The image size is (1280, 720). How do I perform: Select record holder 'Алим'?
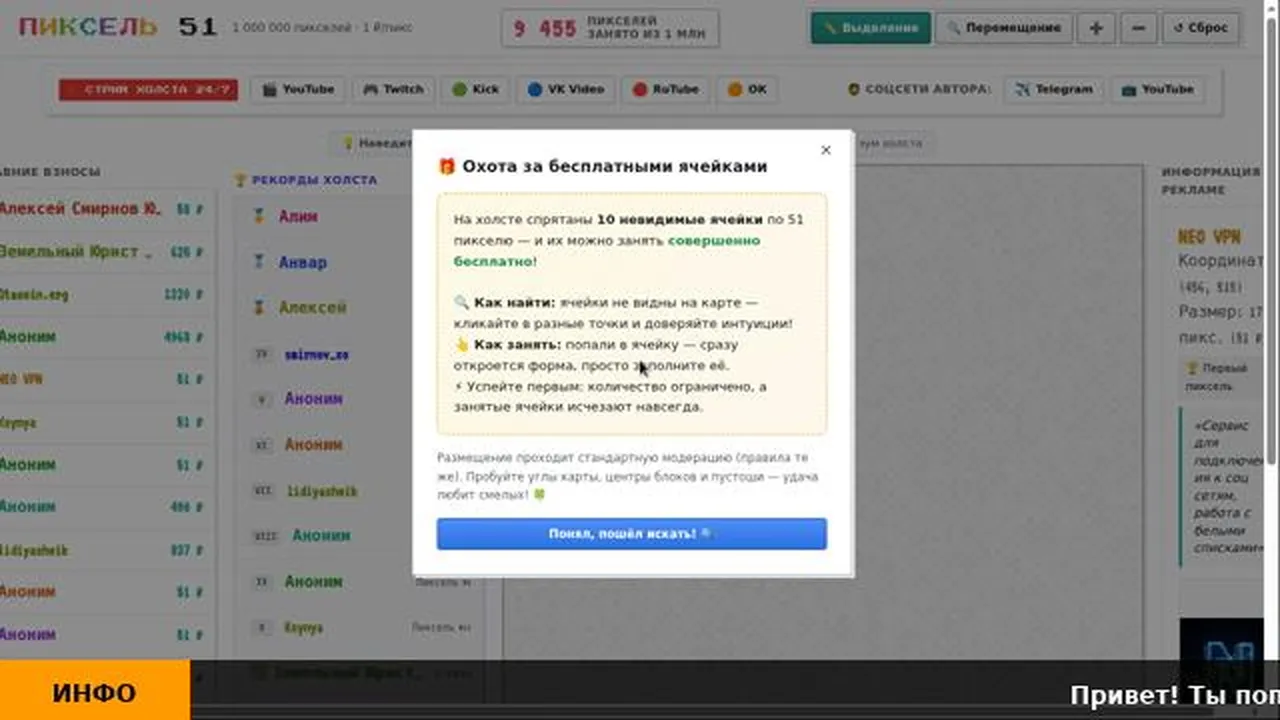(x=298, y=216)
